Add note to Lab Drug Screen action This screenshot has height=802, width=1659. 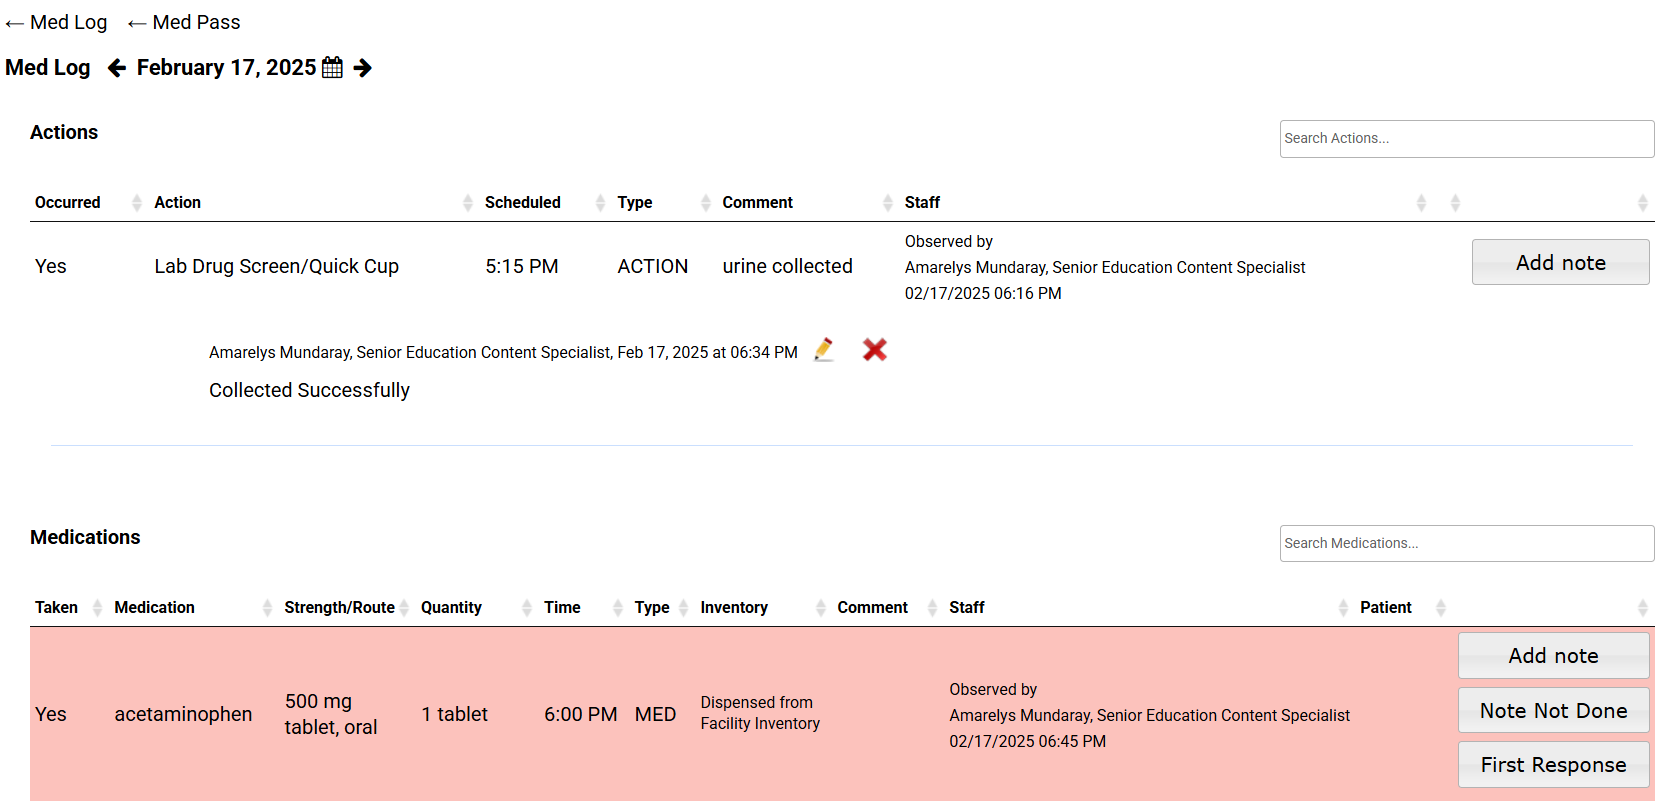click(x=1560, y=263)
